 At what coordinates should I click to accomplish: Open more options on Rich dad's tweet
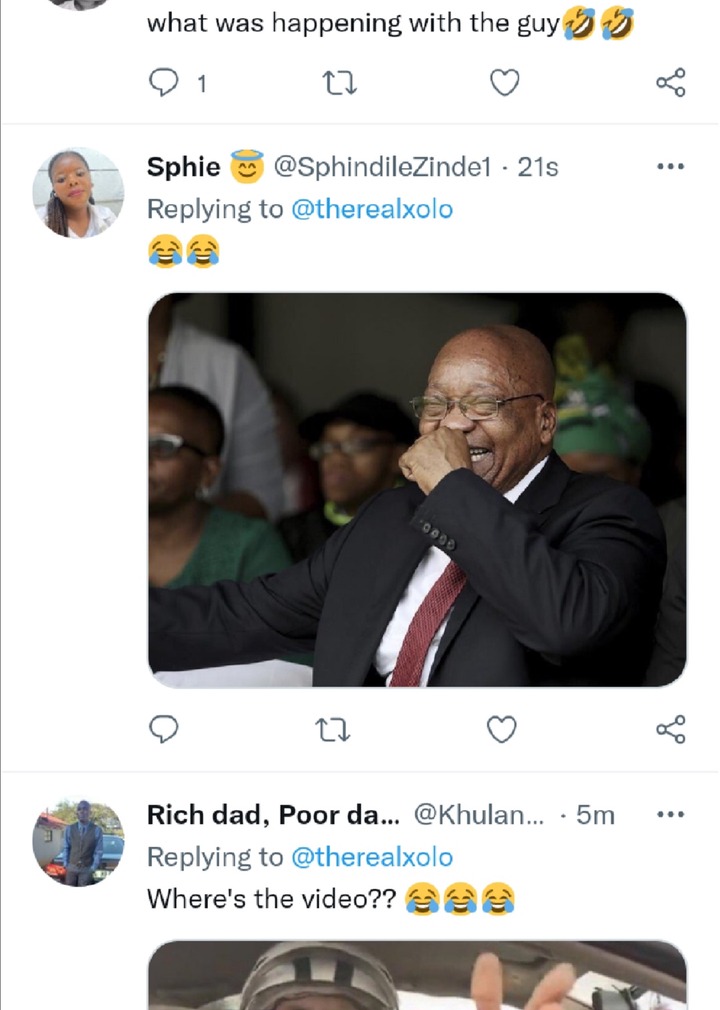669,815
